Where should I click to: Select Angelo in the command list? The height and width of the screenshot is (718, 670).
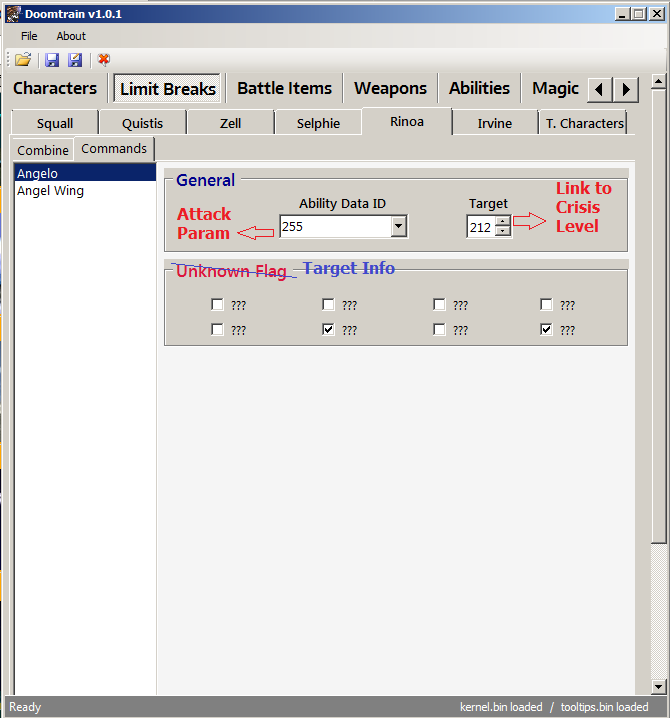tap(85, 173)
